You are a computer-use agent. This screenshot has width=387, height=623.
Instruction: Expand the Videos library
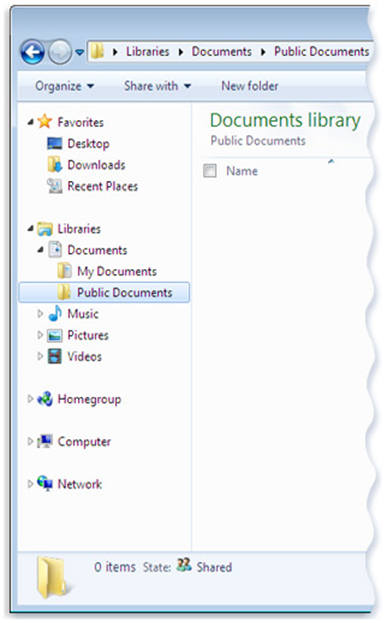(x=40, y=356)
